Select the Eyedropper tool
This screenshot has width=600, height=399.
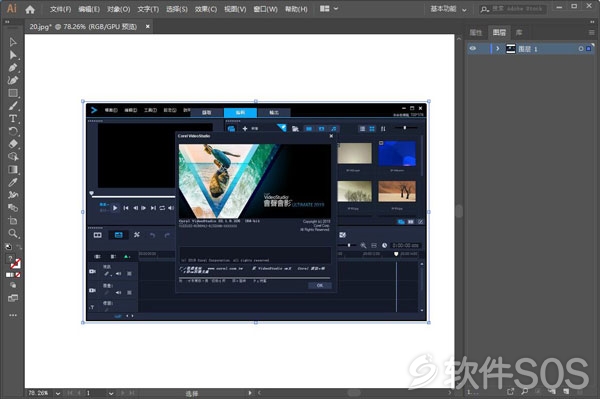(x=13, y=182)
